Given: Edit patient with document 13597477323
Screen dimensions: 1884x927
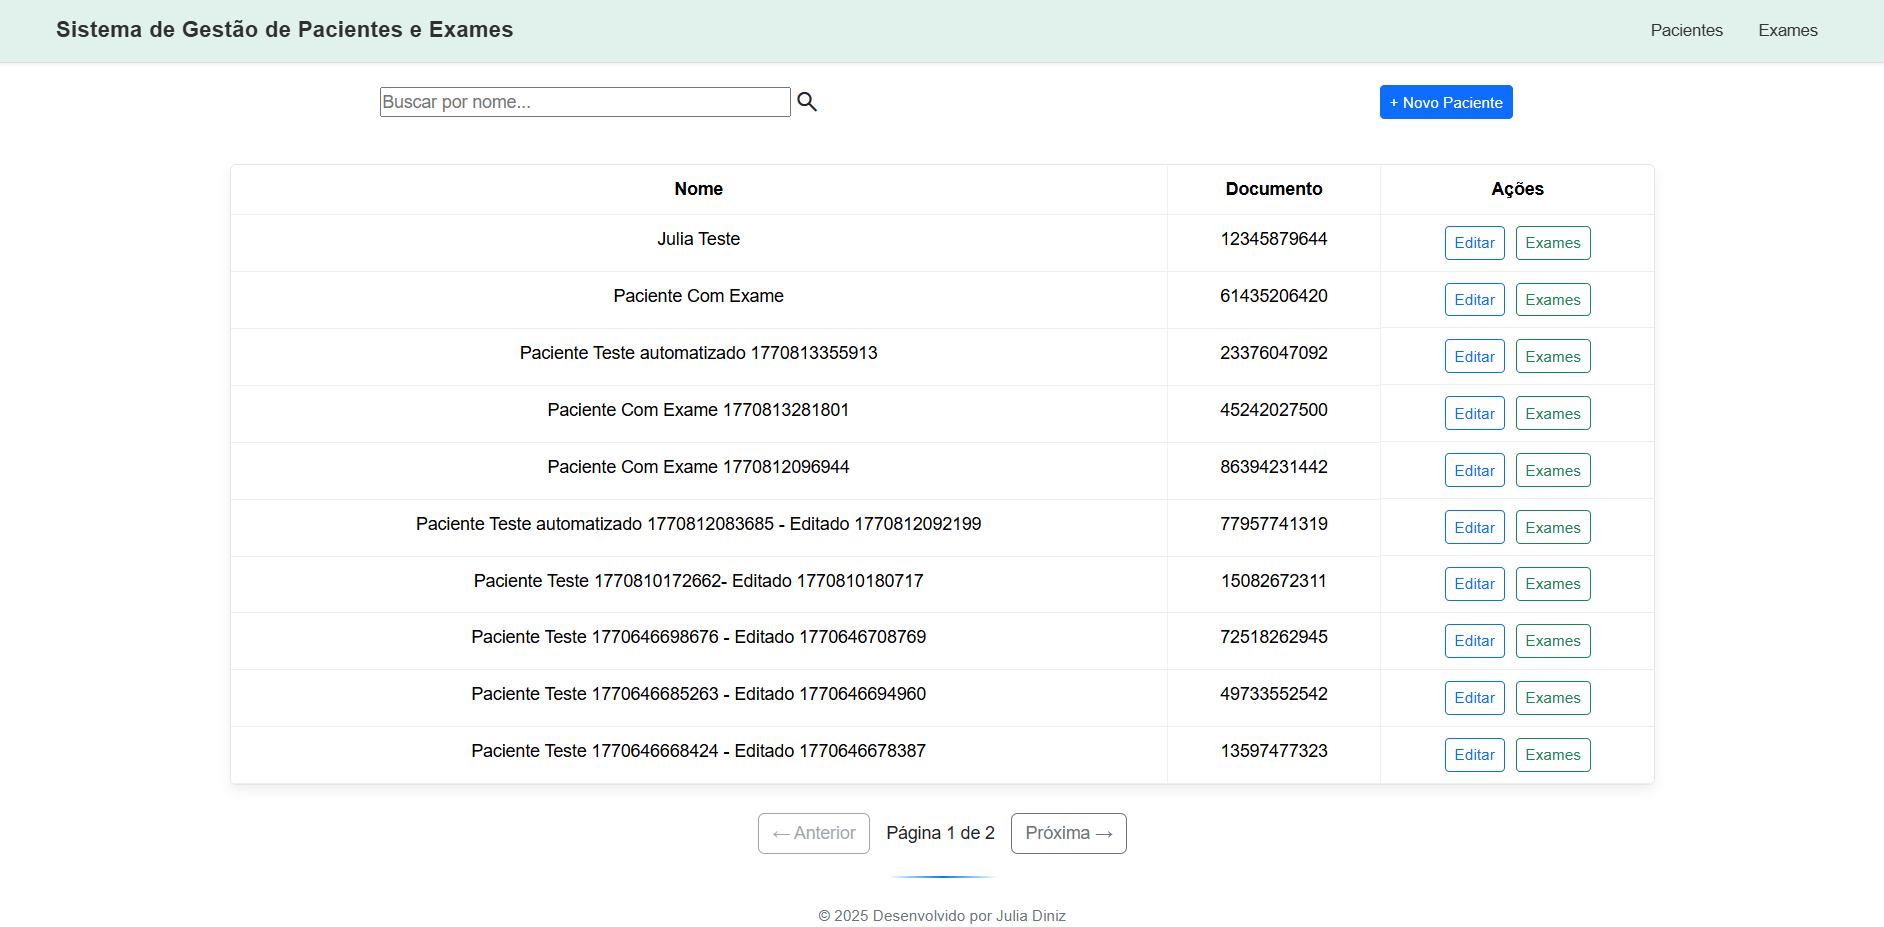Looking at the screenshot, I should [x=1474, y=755].
